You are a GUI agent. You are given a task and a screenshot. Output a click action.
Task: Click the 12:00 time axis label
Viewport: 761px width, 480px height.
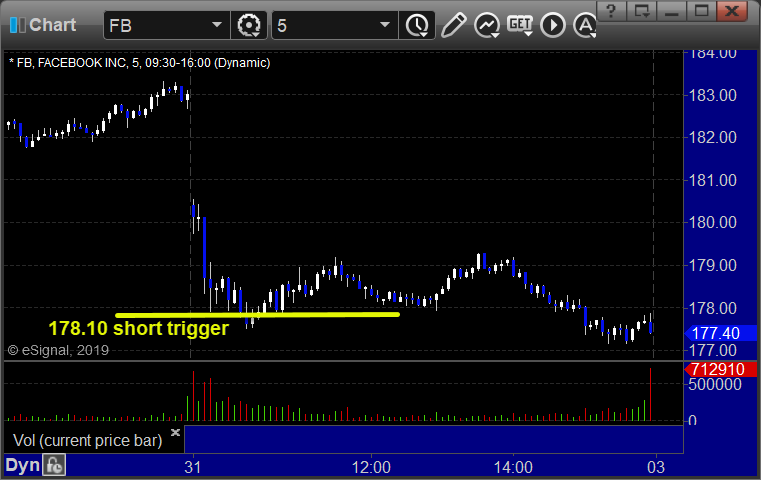tap(371, 467)
